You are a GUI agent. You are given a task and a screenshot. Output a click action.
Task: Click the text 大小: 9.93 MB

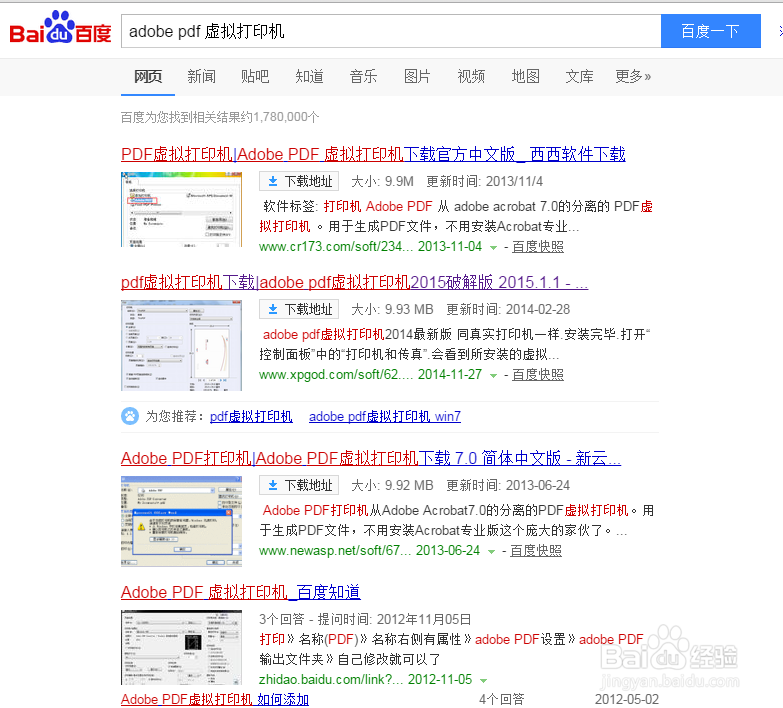[x=392, y=310]
